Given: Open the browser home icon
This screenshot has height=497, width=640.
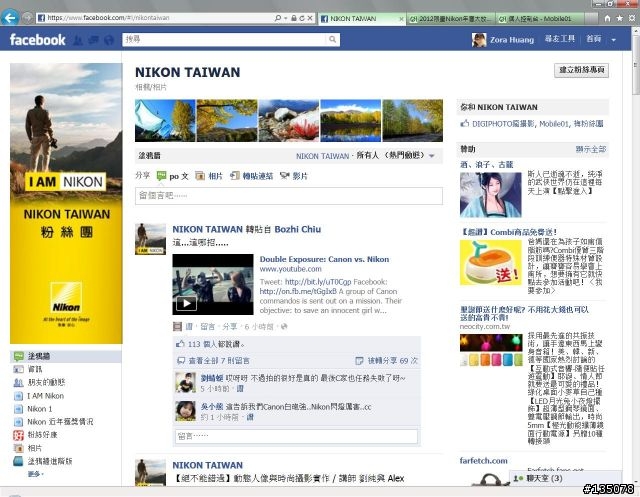Looking at the screenshot, I should click(x=607, y=18).
